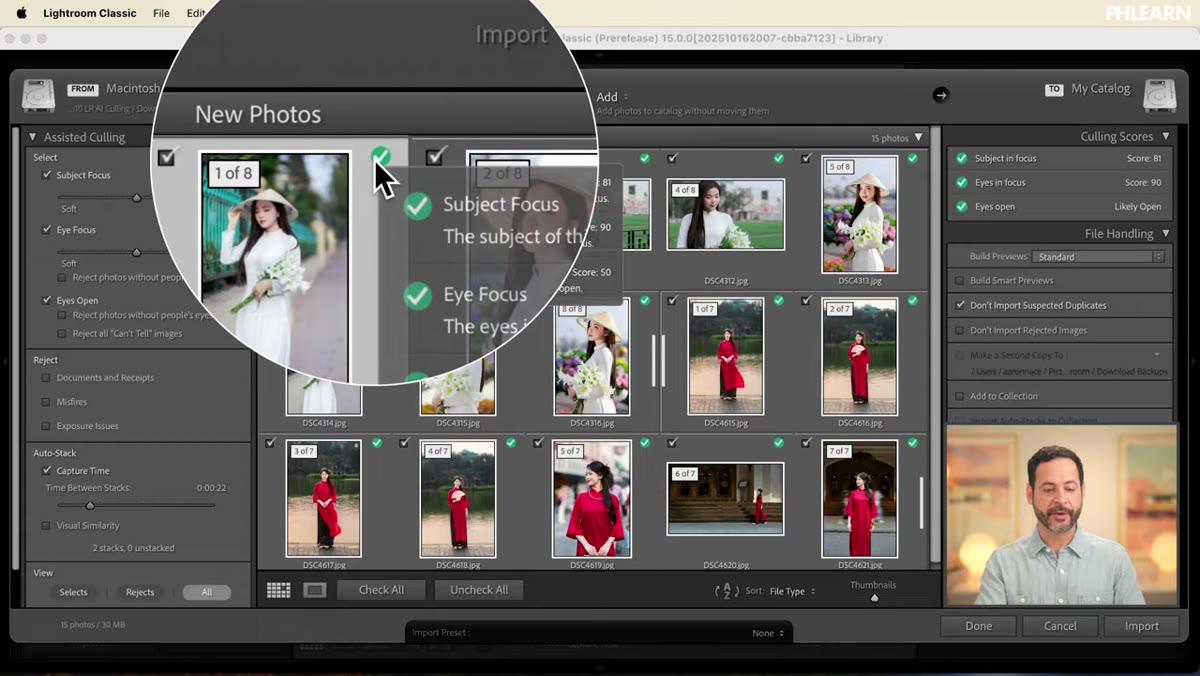Check Don't Import Rejected Images
The image size is (1200, 676).
coord(960,330)
